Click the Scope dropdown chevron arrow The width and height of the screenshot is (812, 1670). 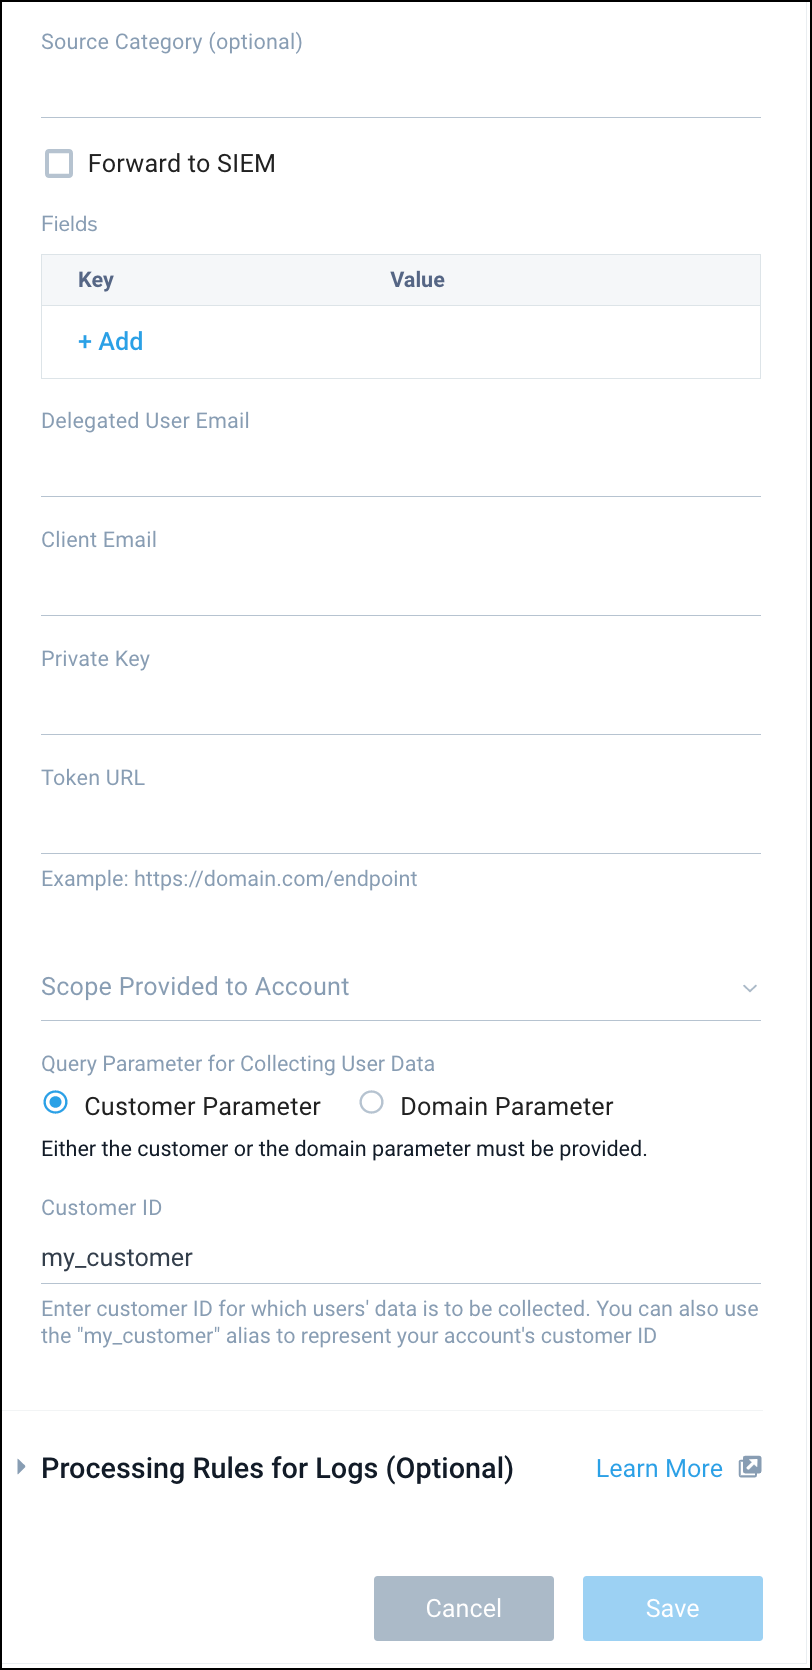point(750,988)
